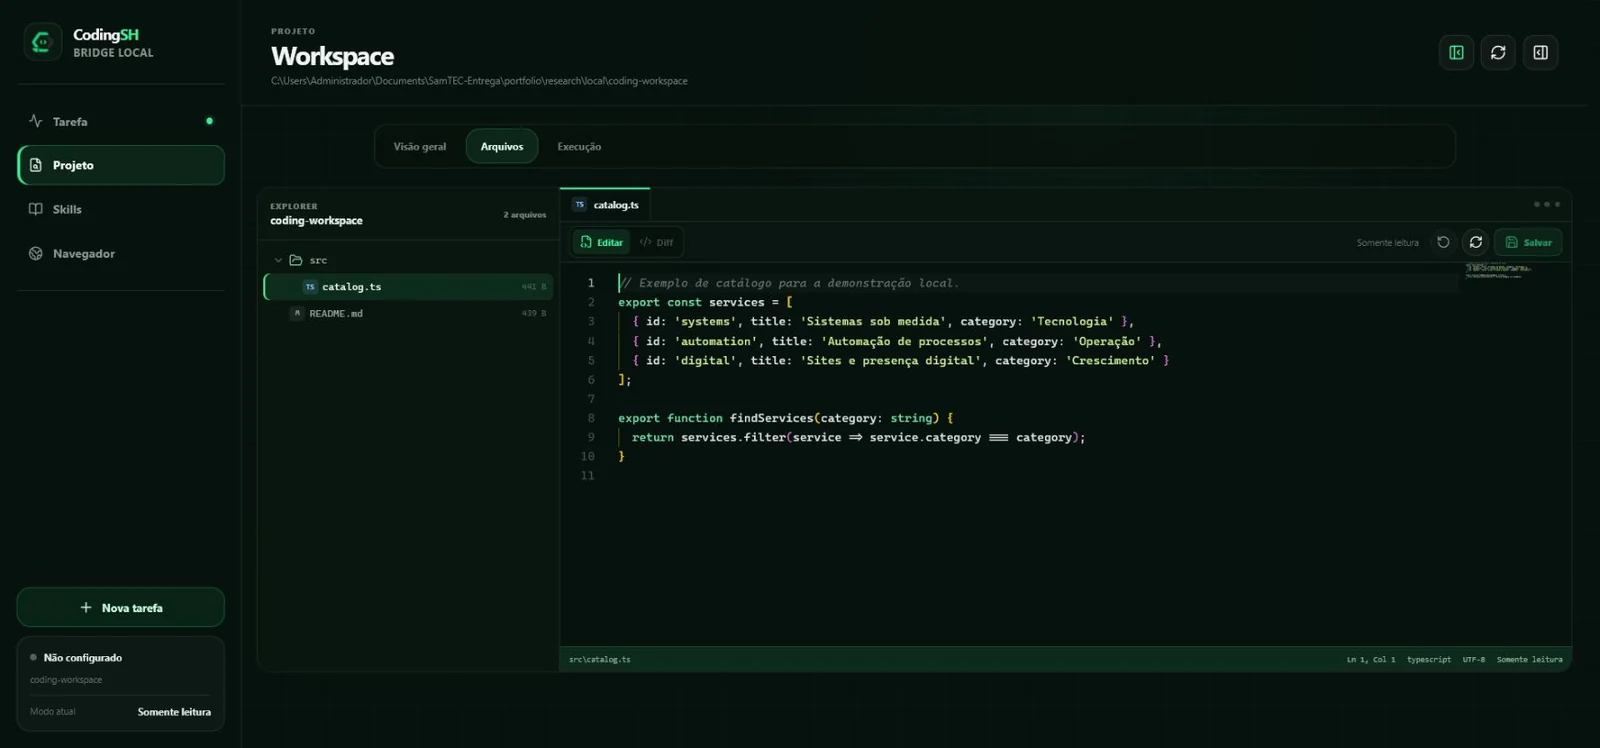
Task: Open README.md in the explorer
Action: pos(408,313)
